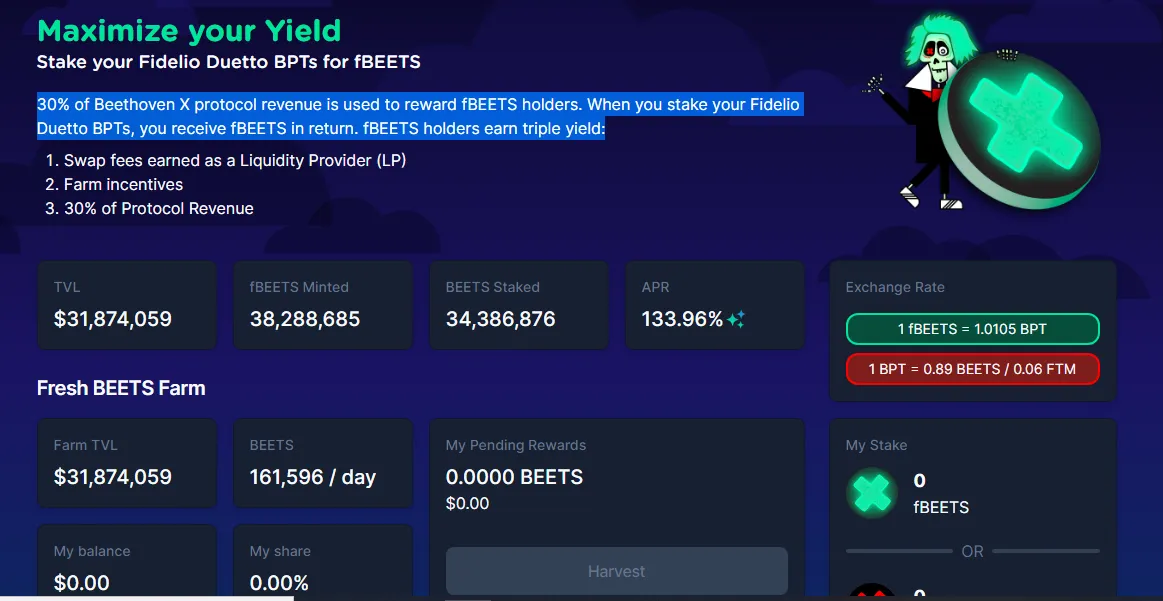
Task: Click the Beethoven skeleton mascot illustration
Action: pos(916,111)
